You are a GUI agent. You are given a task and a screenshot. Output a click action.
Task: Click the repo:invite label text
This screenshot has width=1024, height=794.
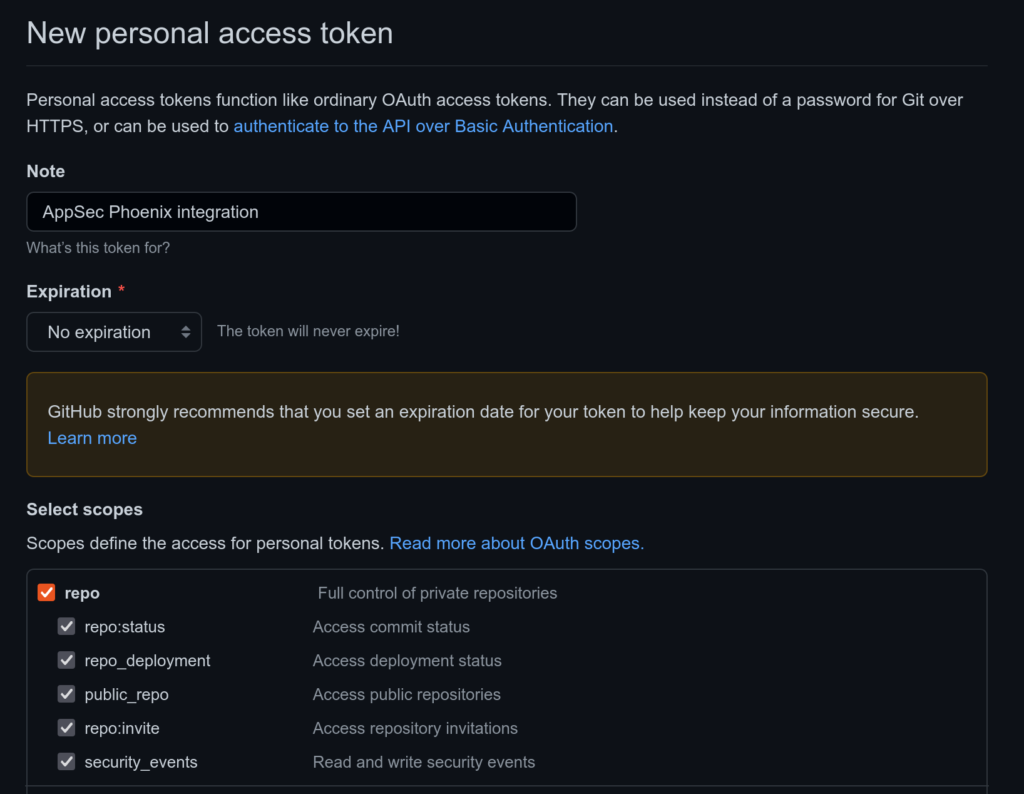[x=122, y=728]
